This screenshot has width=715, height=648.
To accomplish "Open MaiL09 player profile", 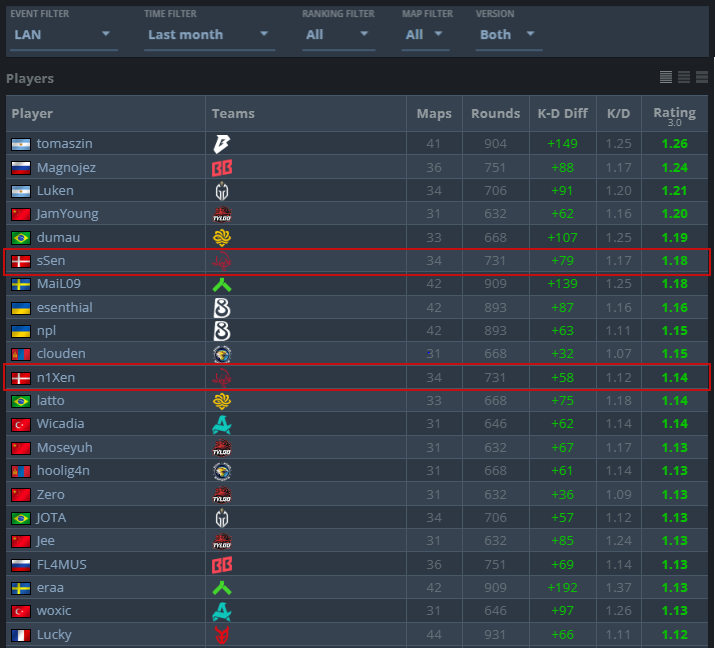I will coord(58,284).
